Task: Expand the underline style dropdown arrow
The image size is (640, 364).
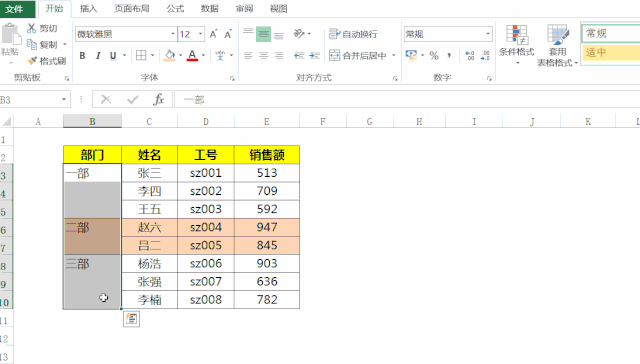Action: (124, 55)
